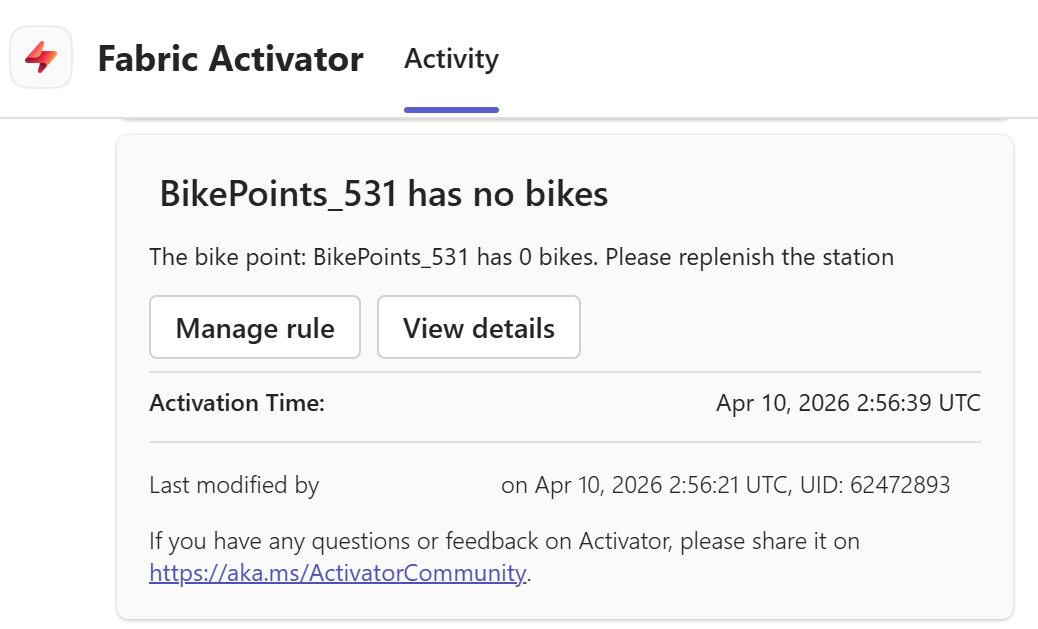Select the activation timestamp Apr 10, 2026
Viewport: 1038px width, 629px height.
tap(847, 403)
